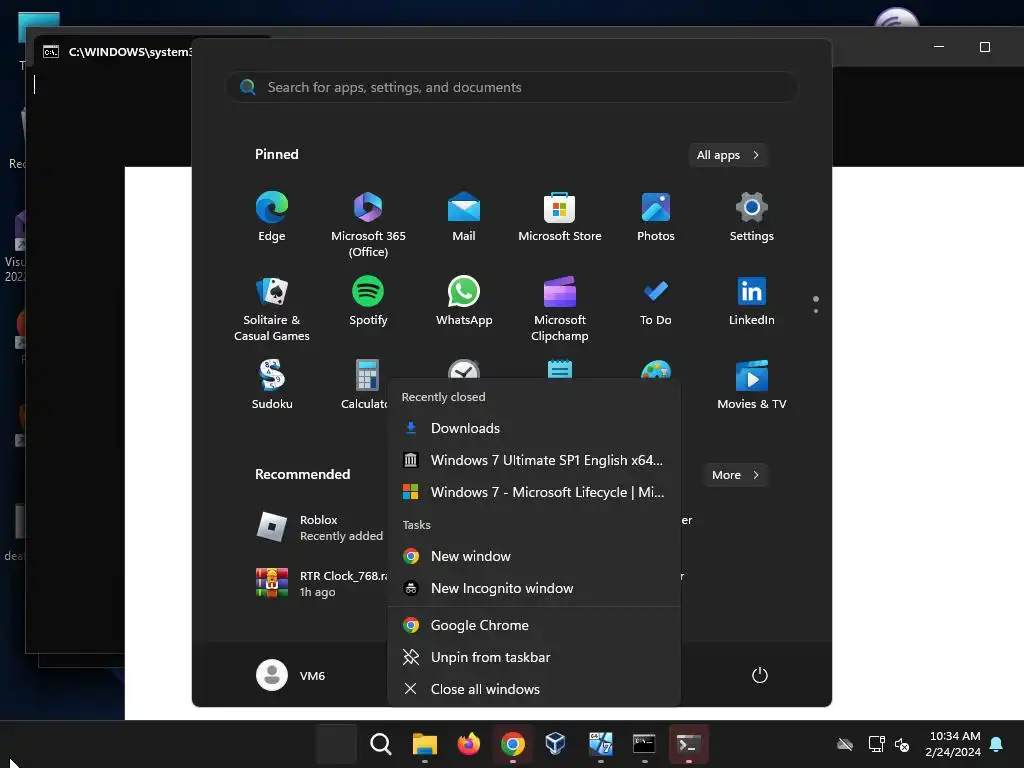Viewport: 1024px width, 768px height.
Task: Reopen Windows 7 - Microsoft Lifecycle page
Action: (534, 492)
